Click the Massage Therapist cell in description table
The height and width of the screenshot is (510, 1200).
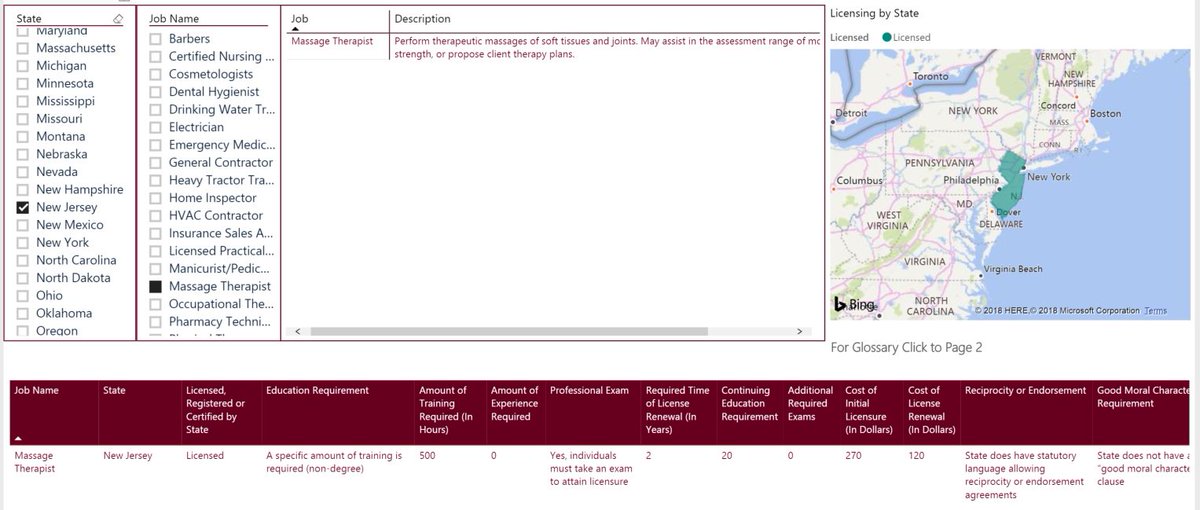click(332, 42)
